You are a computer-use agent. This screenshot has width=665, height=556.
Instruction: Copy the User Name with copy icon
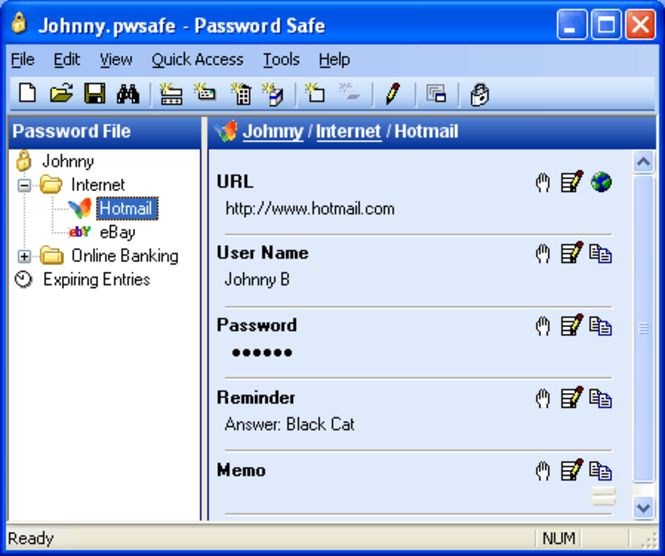601,254
